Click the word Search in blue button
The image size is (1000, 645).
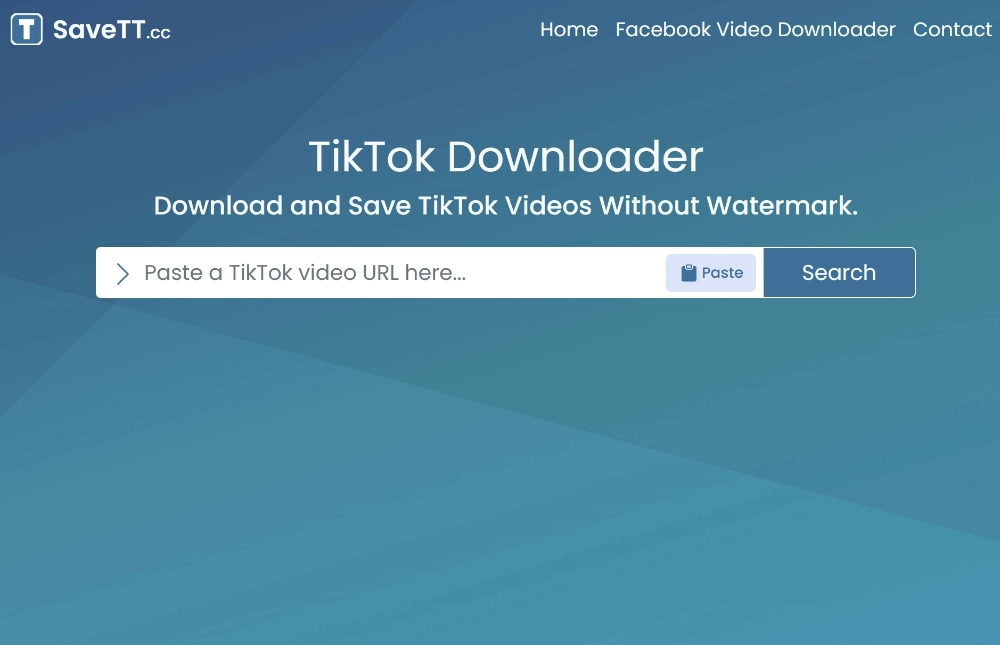click(x=839, y=272)
